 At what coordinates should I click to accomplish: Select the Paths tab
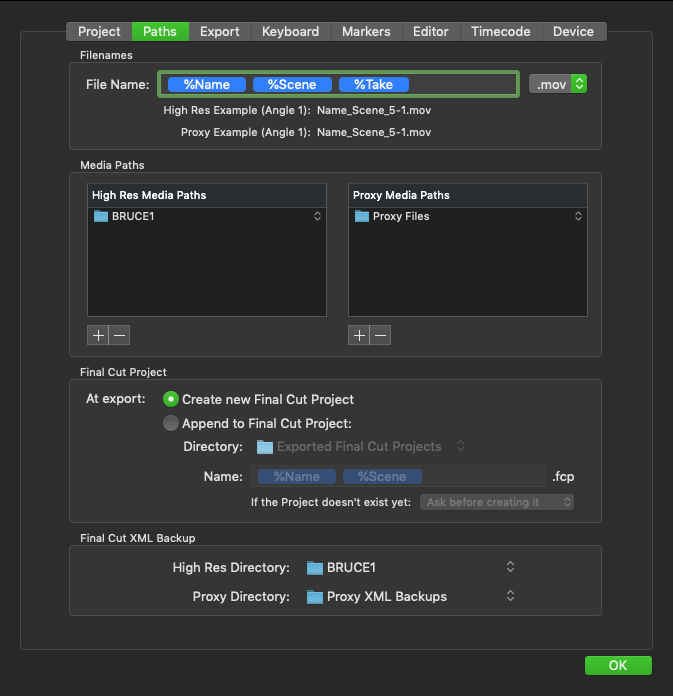pyautogui.click(x=160, y=32)
